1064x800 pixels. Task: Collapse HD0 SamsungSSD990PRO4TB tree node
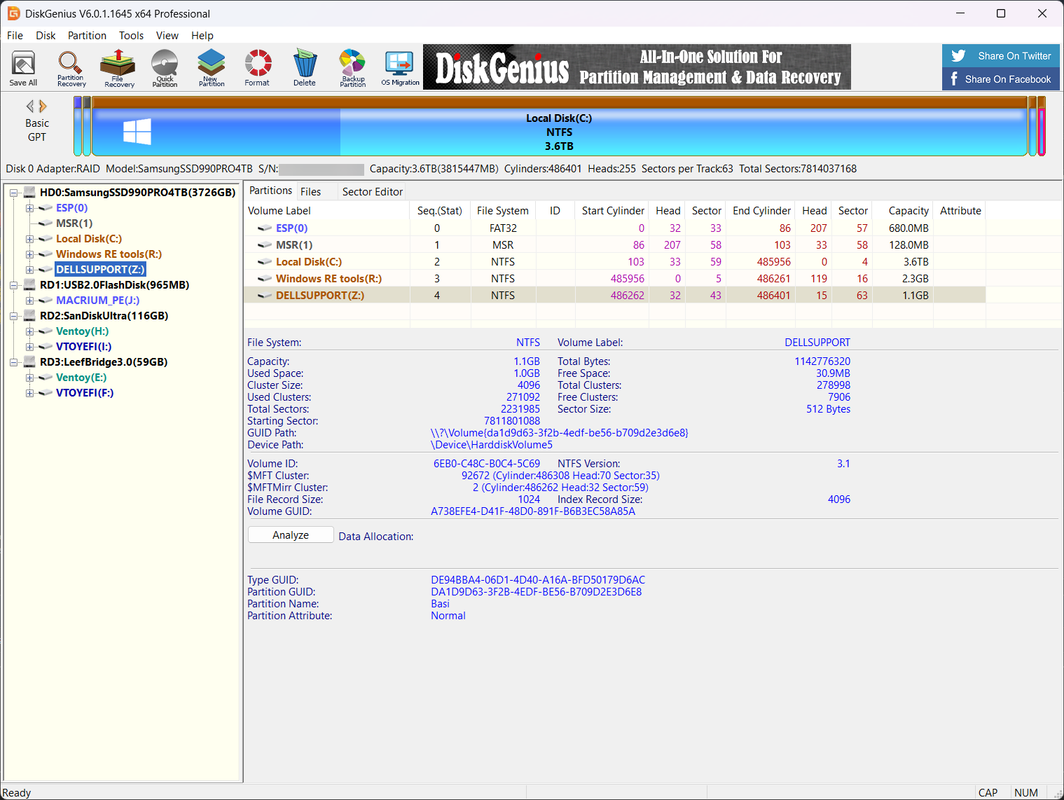tap(14, 193)
